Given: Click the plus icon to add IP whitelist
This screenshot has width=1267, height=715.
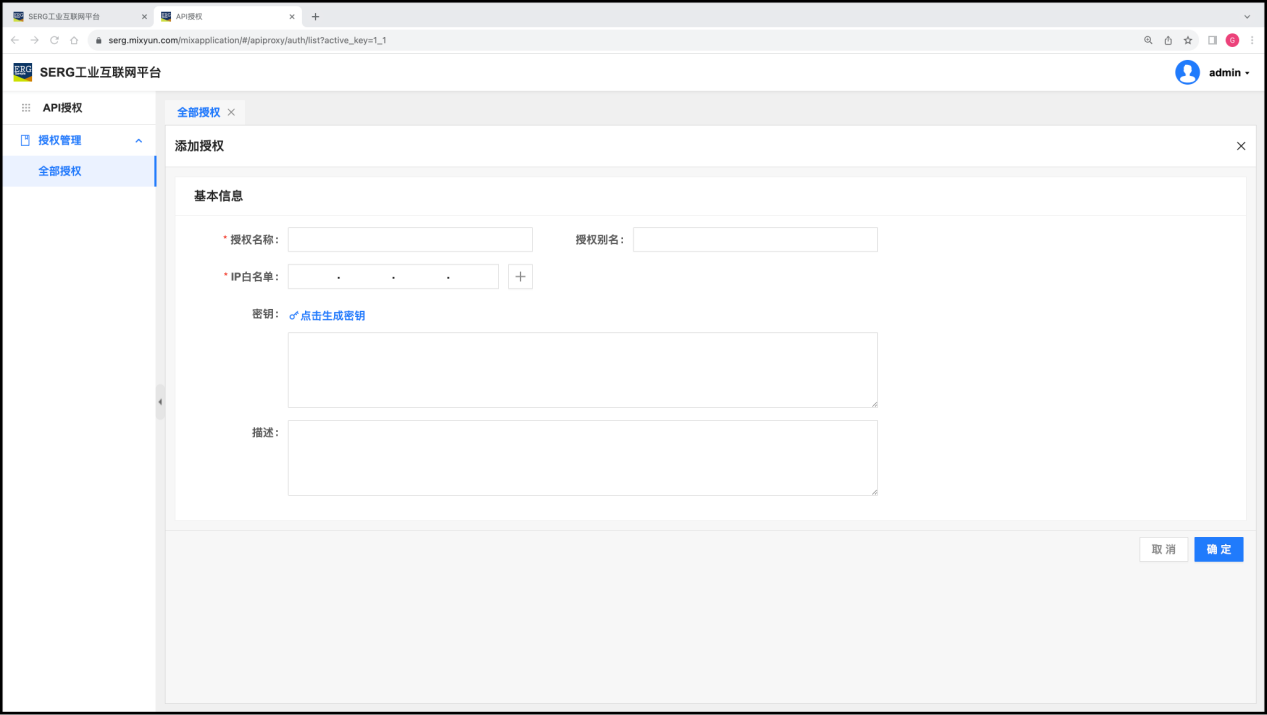Looking at the screenshot, I should click(520, 277).
